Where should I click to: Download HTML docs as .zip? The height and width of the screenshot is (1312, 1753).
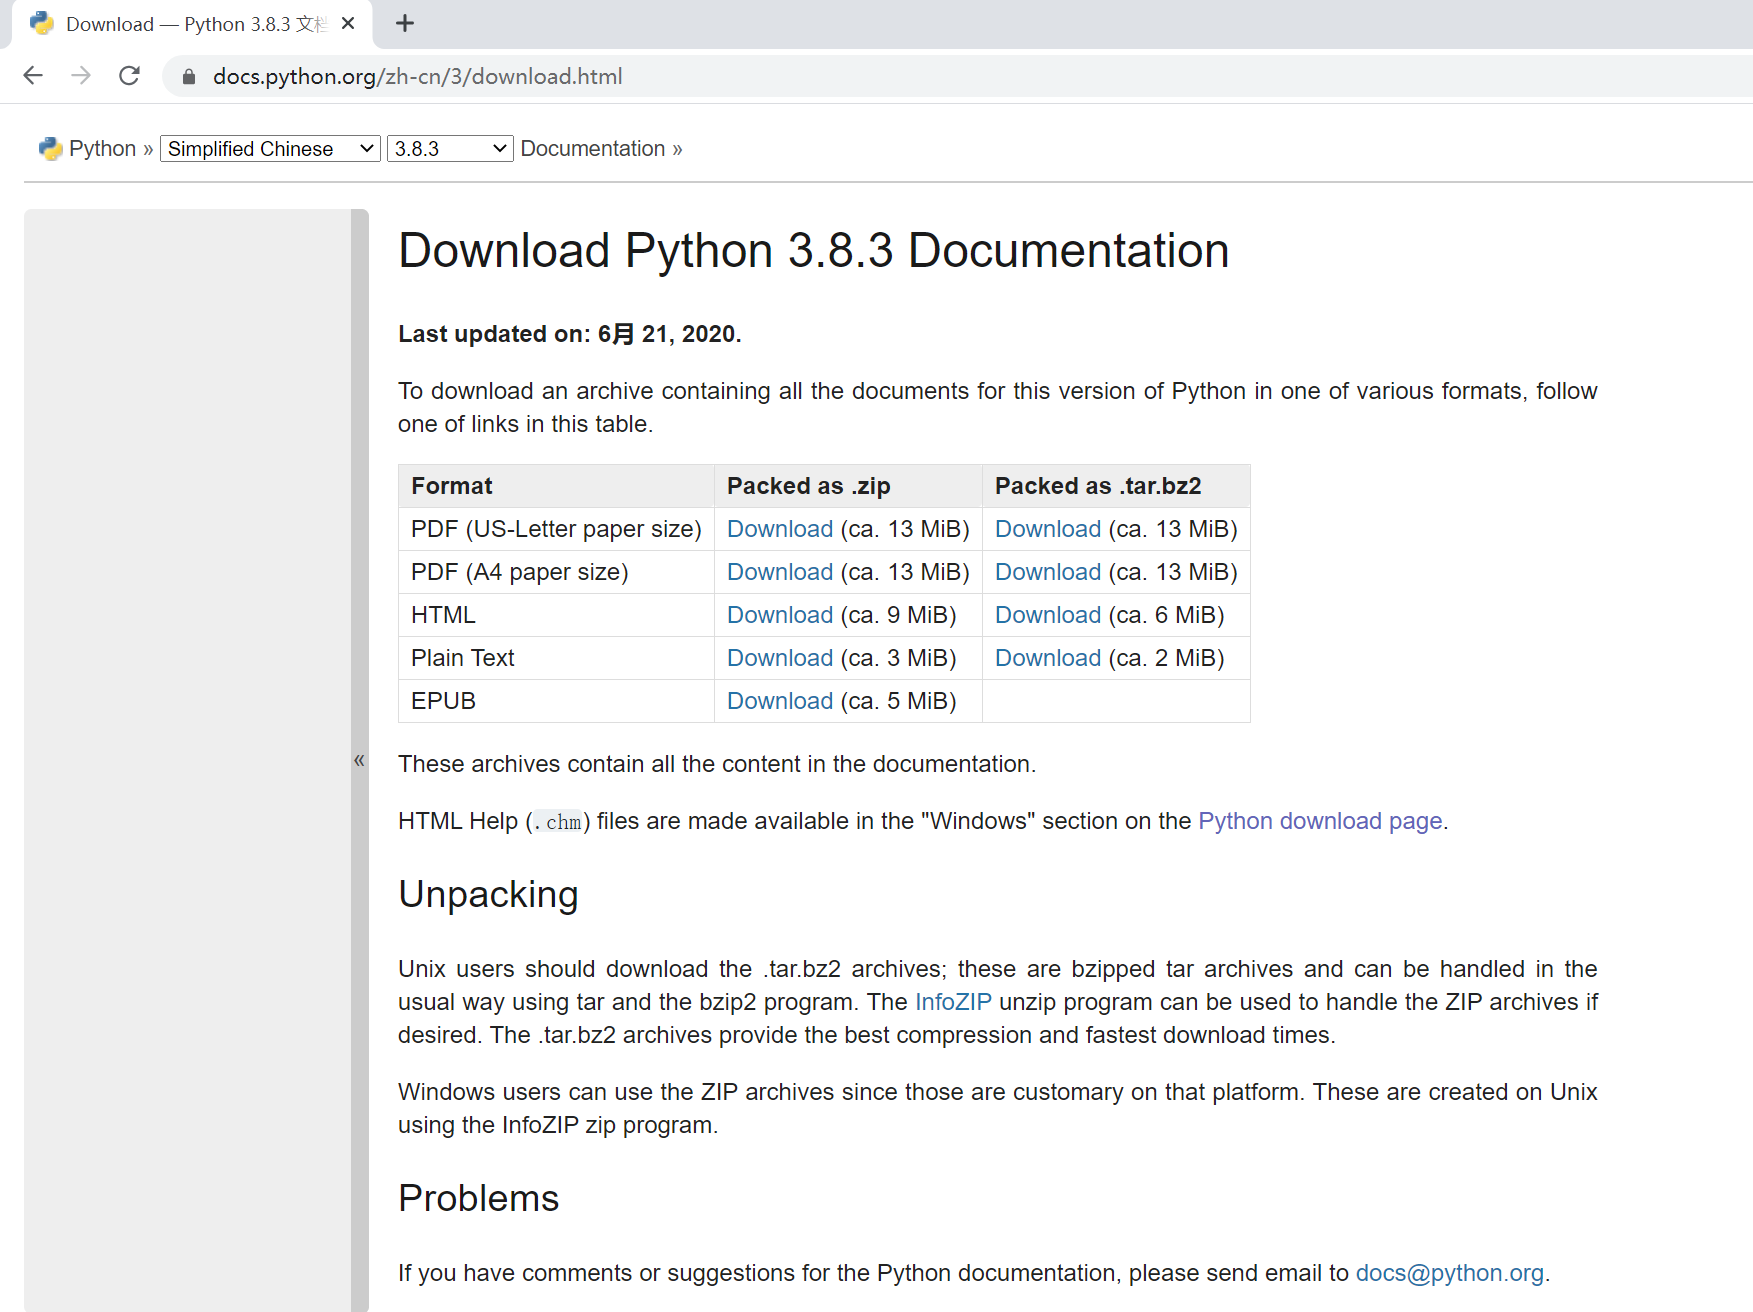point(780,615)
